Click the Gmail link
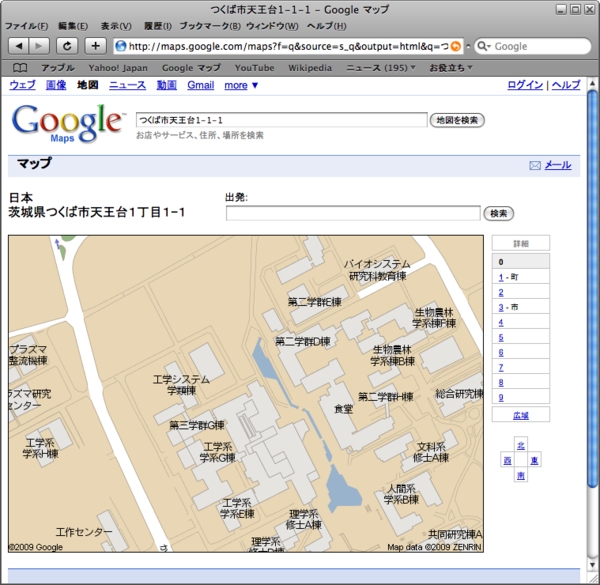This screenshot has height=585, width=600. 201,85
